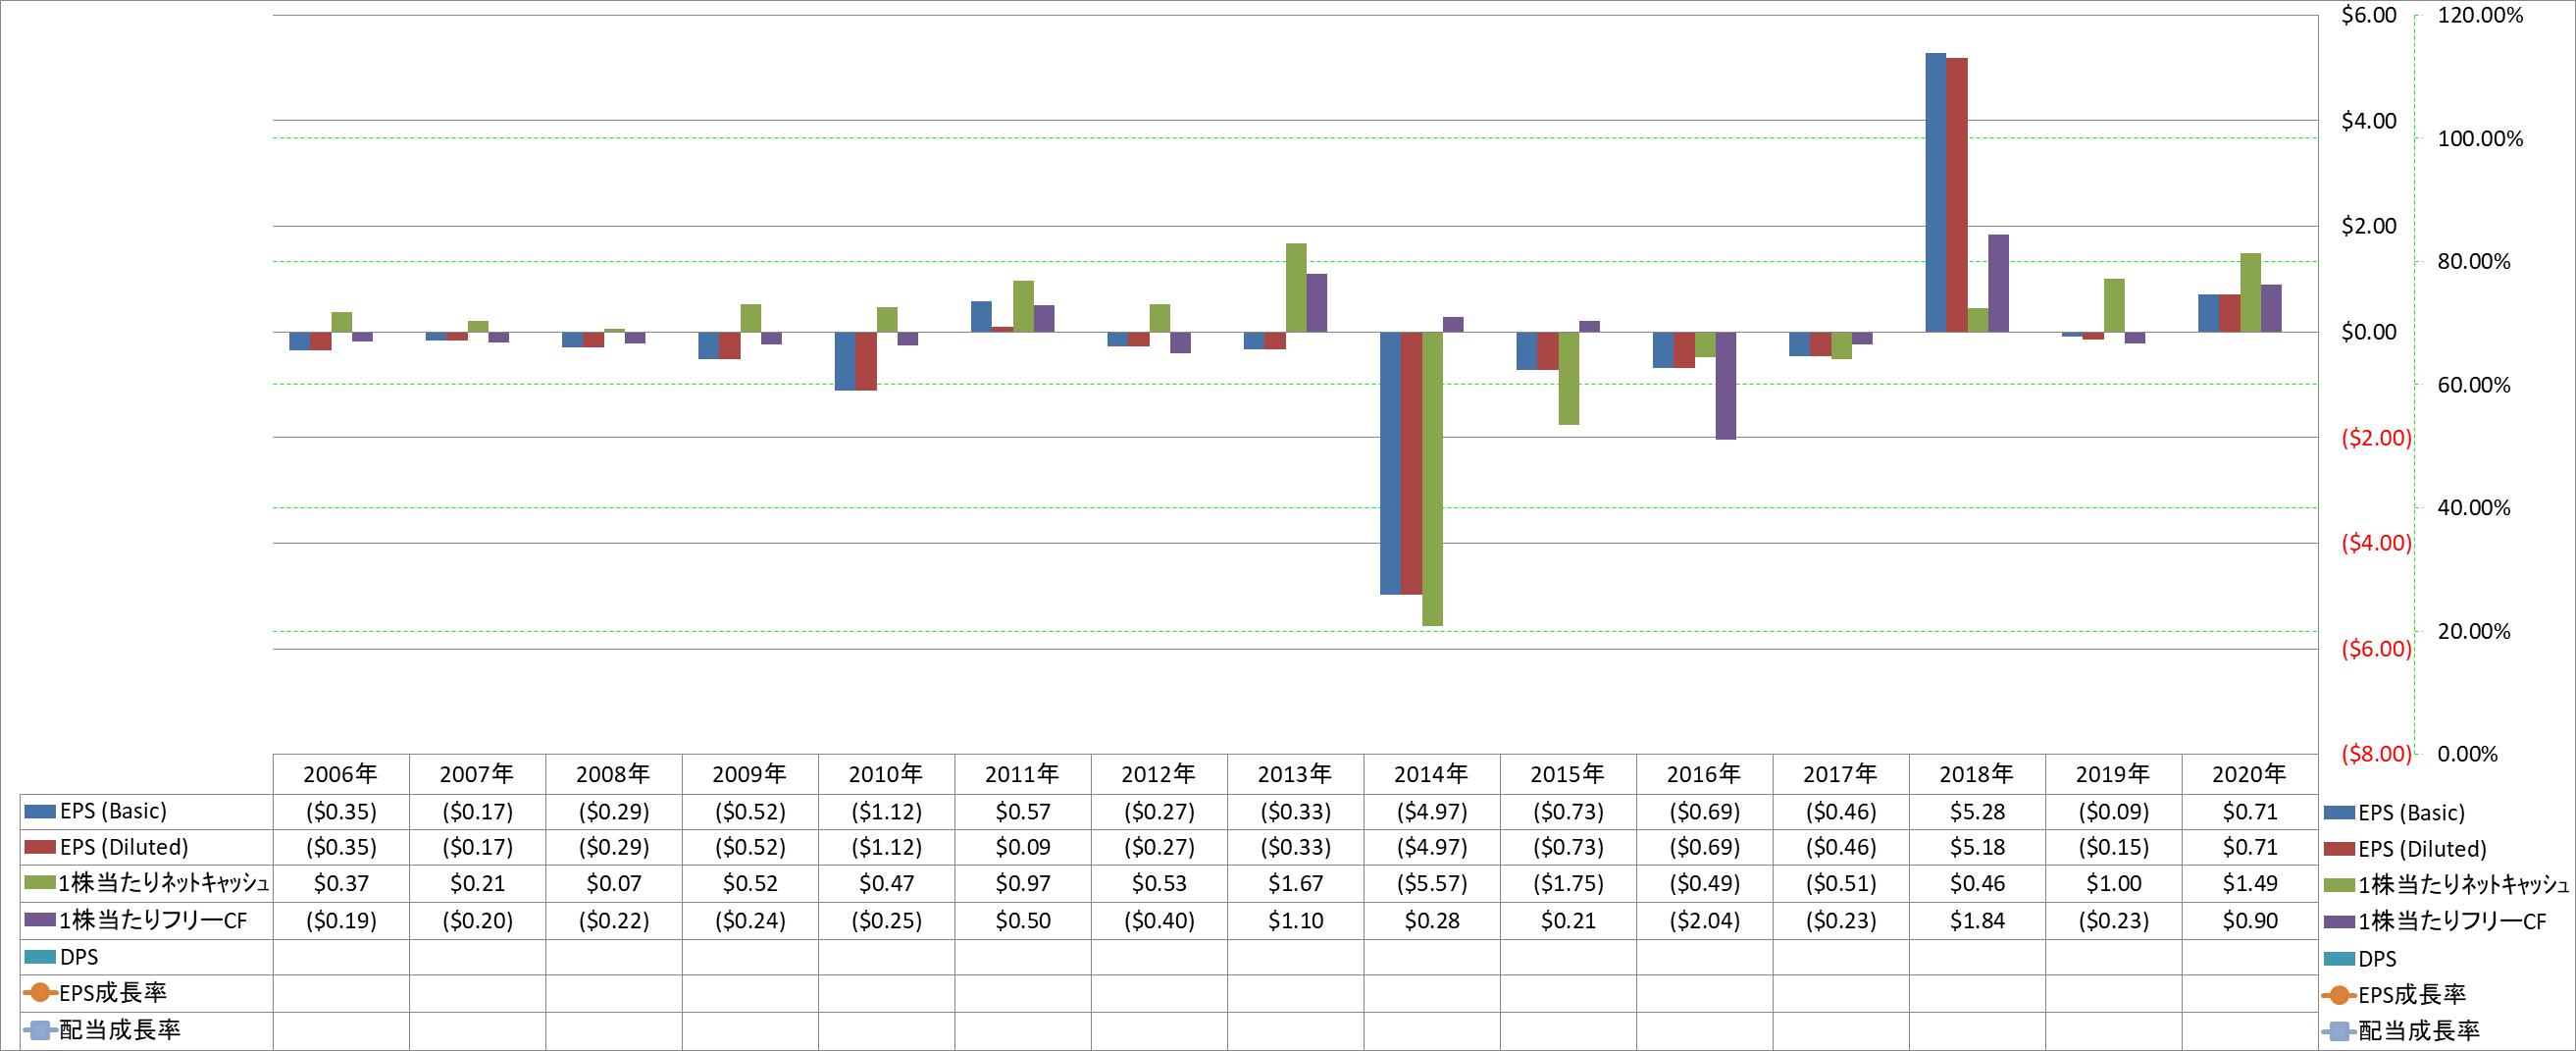Click the red ($8.00) axis label
Viewport: 2576px width, 1051px height.
[2376, 754]
